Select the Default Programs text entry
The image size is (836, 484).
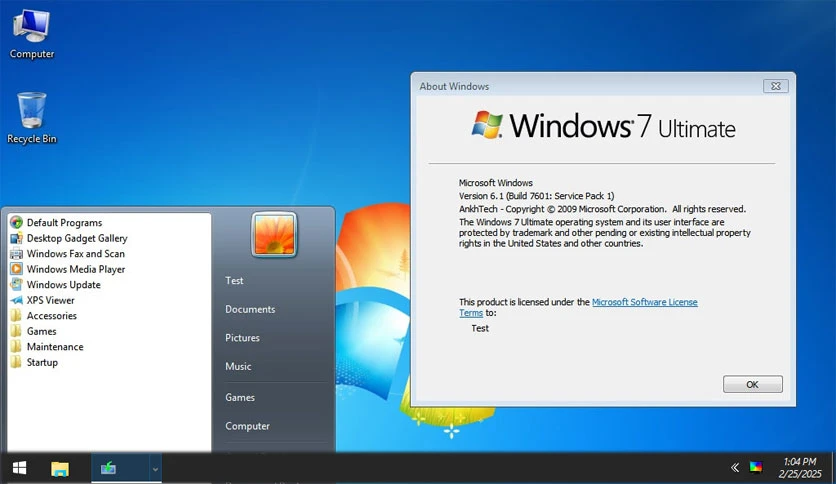coord(65,222)
